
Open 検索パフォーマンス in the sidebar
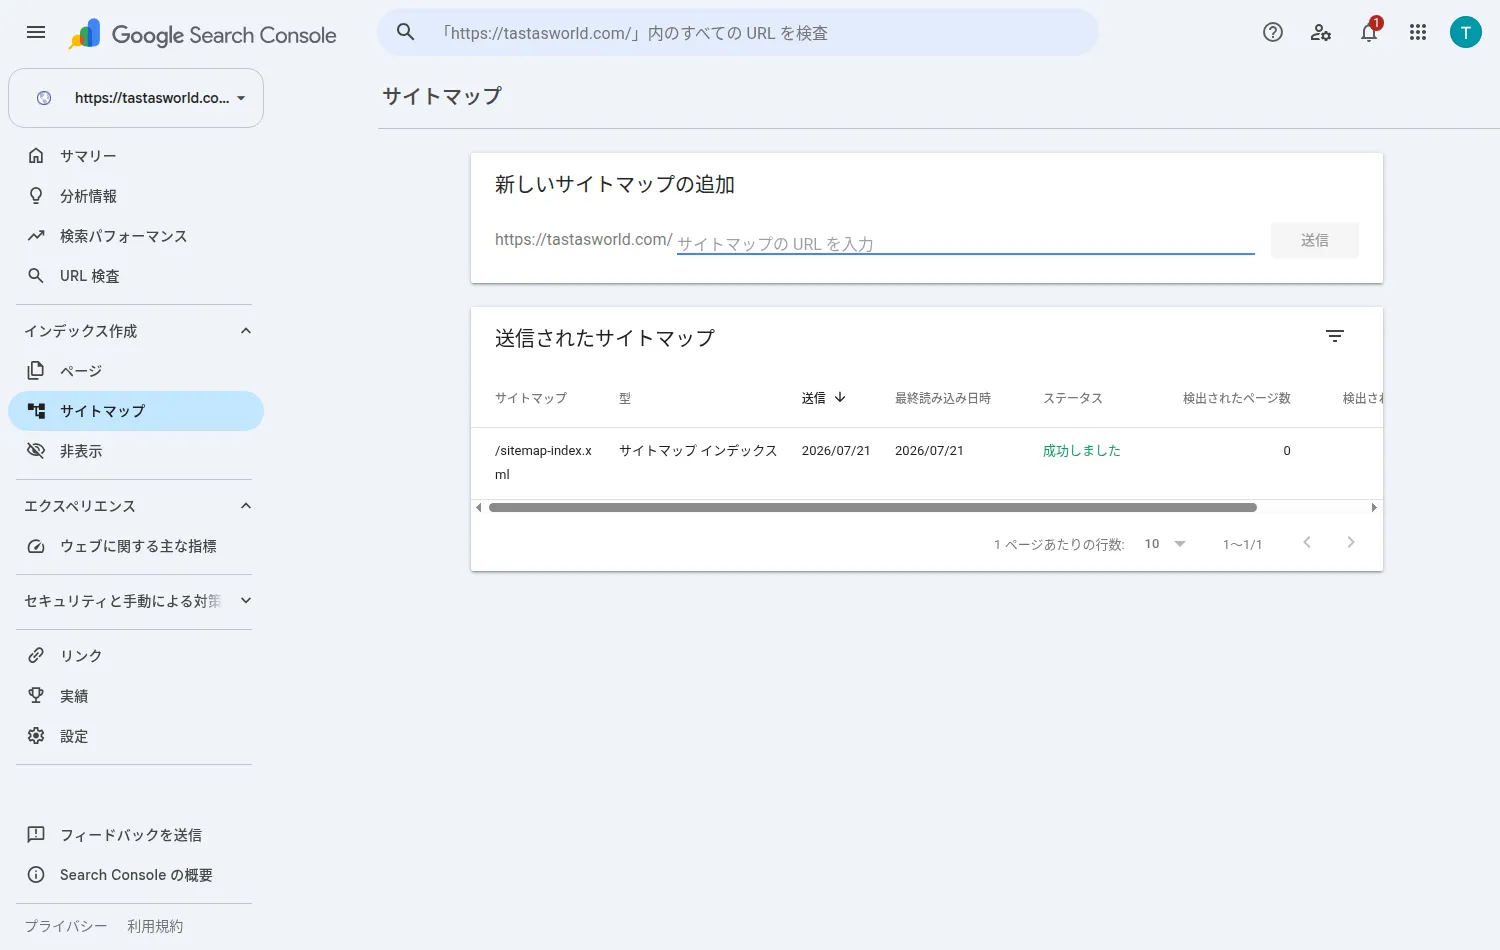tap(136, 236)
